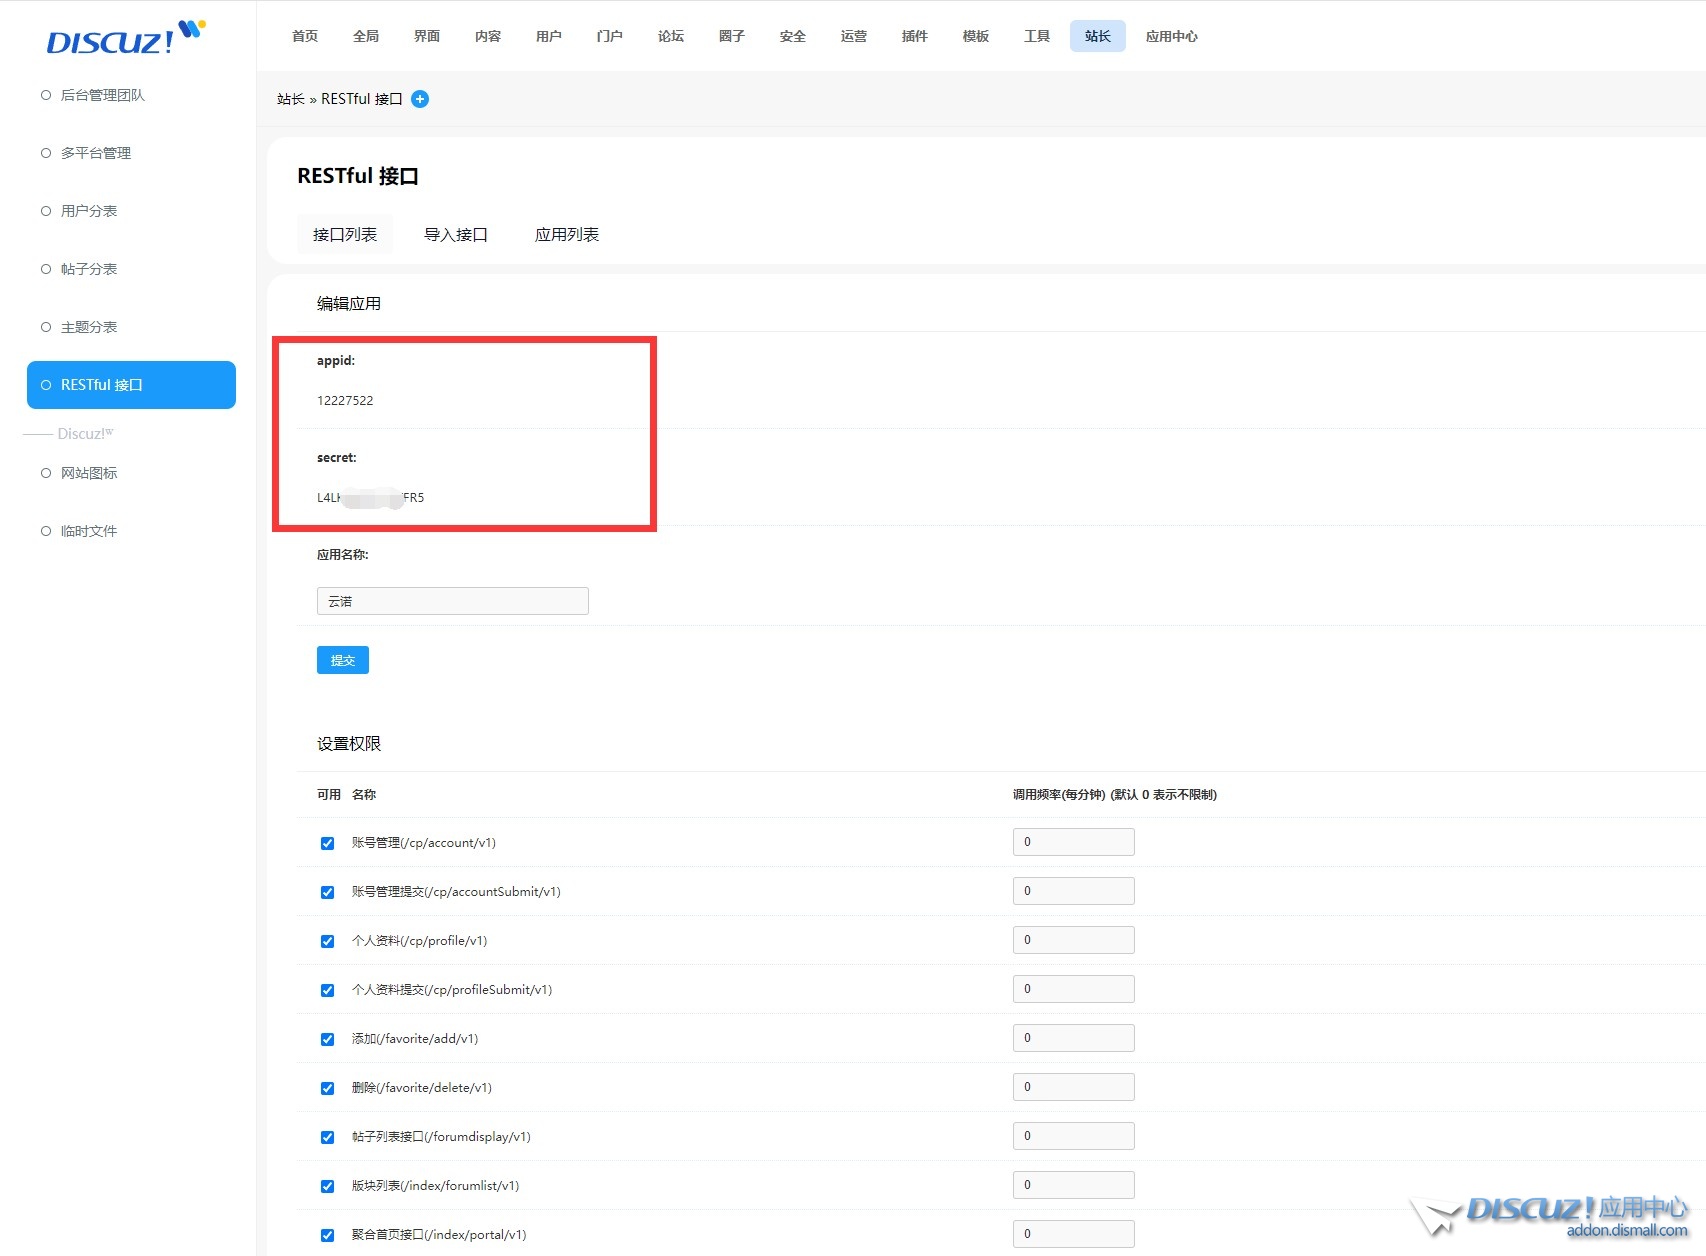Focus the rate field for 版块列表
This screenshot has height=1256, width=1706.
tap(1073, 1185)
